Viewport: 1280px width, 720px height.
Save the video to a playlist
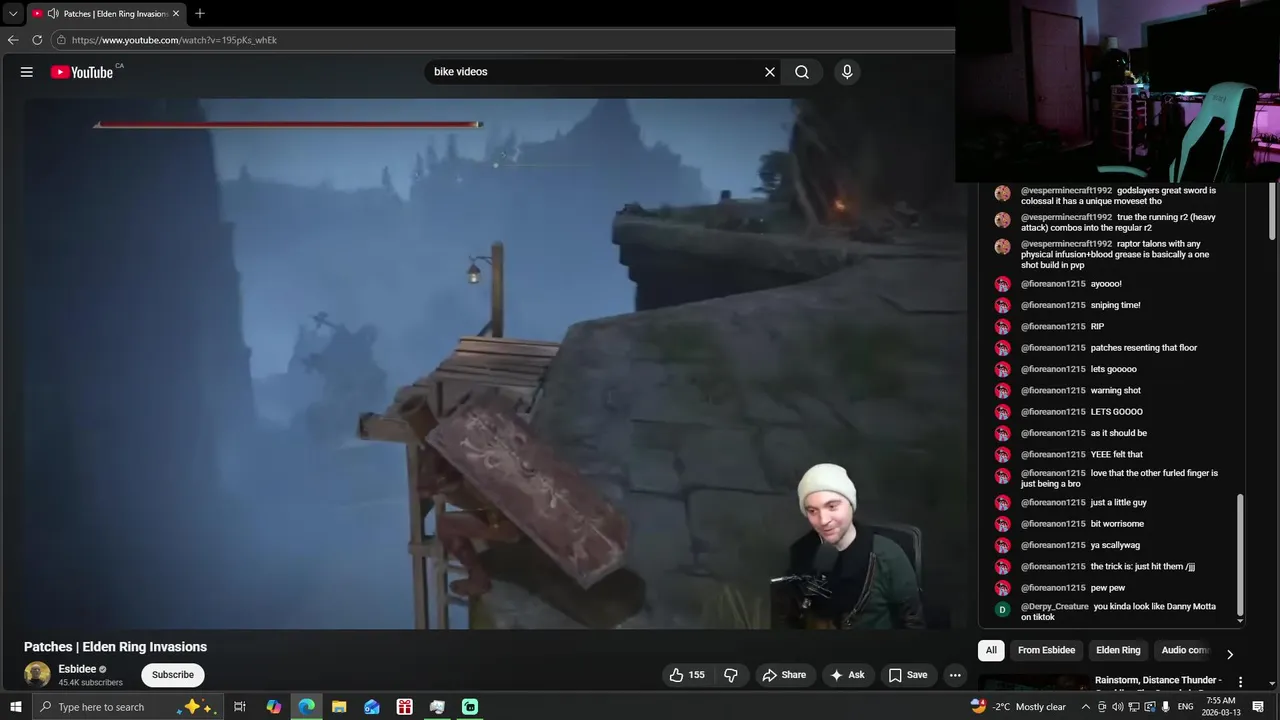[908, 675]
